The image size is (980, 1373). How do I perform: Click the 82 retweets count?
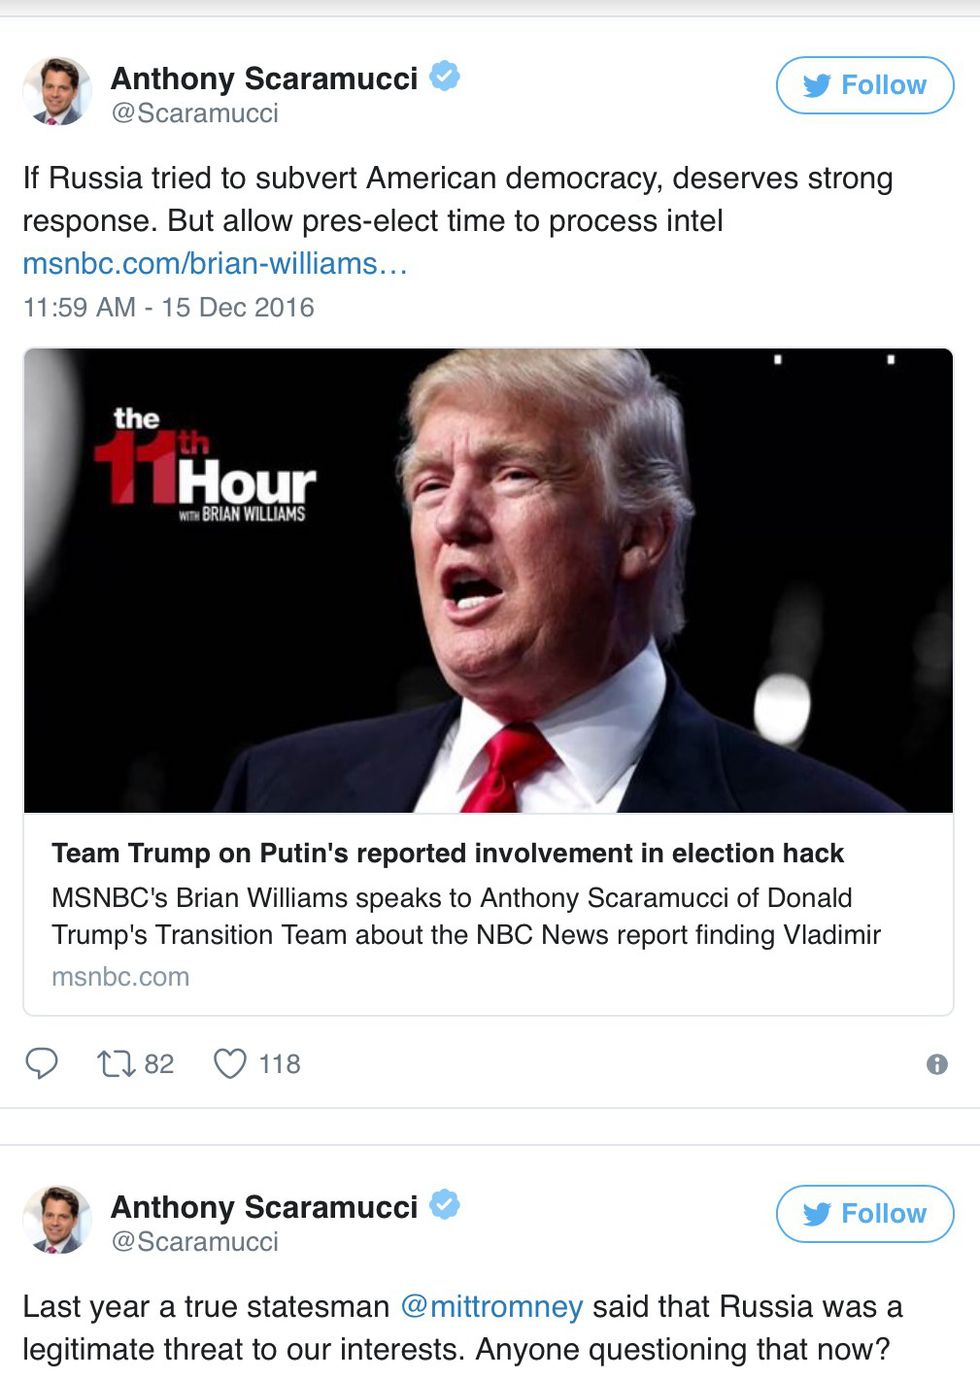tap(159, 1064)
